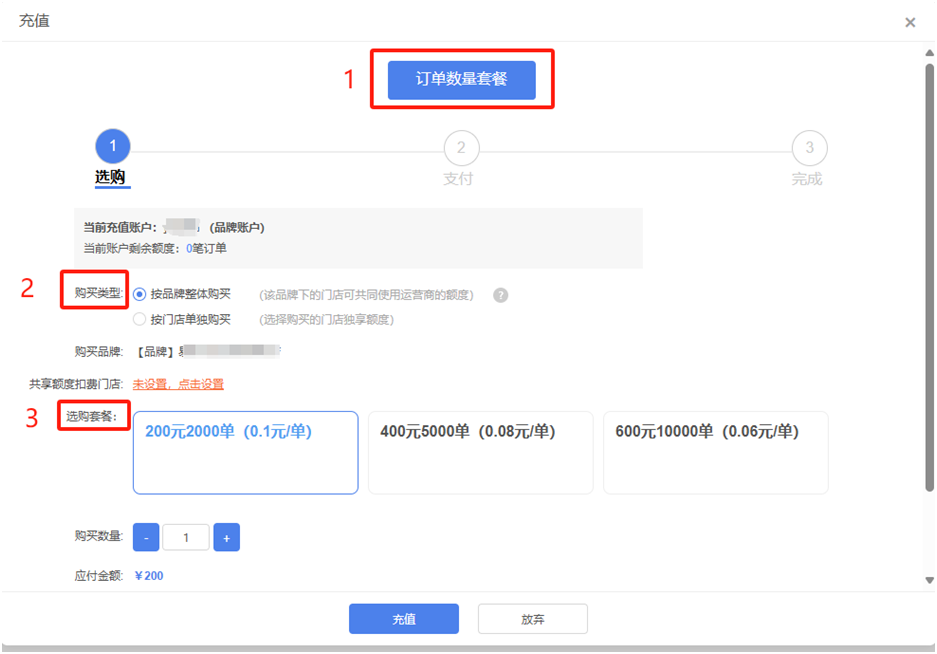Select 按门店单独购买 radio option
The image size is (937, 654).
pos(140,320)
